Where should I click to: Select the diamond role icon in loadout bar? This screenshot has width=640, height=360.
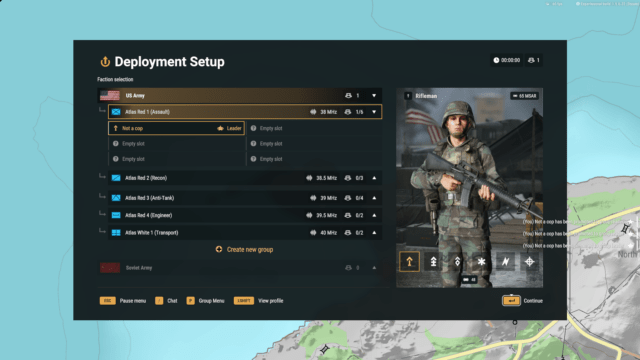click(458, 262)
